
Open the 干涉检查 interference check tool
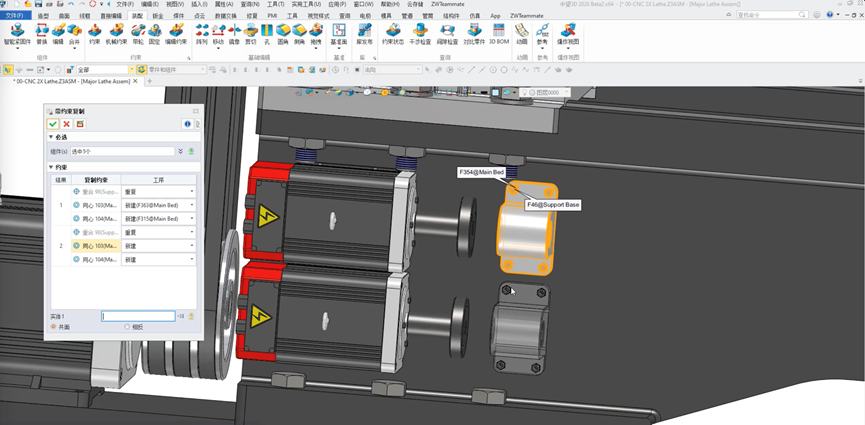coord(420,32)
